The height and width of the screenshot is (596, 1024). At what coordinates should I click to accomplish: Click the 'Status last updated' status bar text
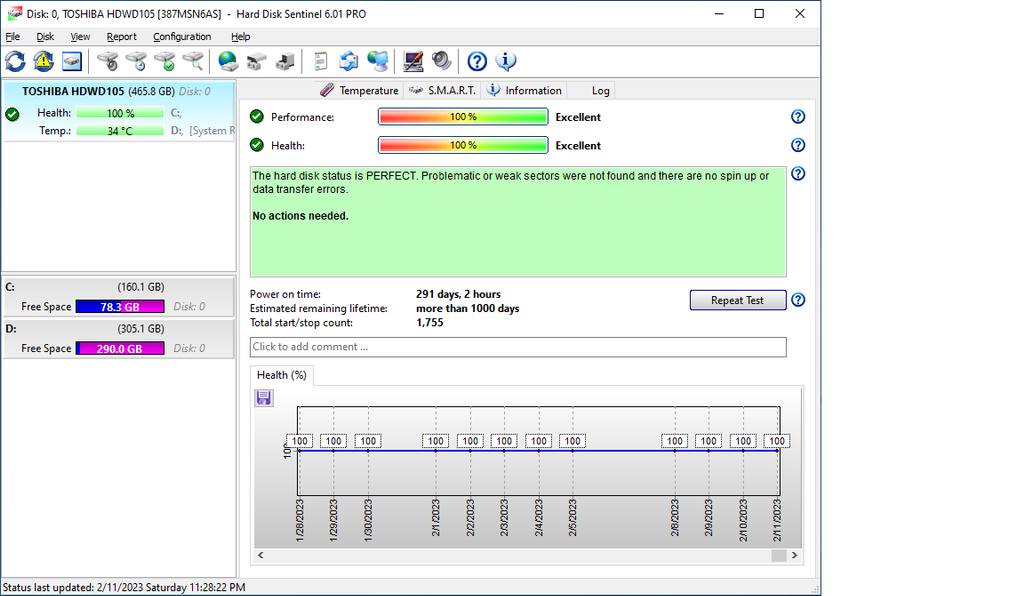tap(124, 588)
